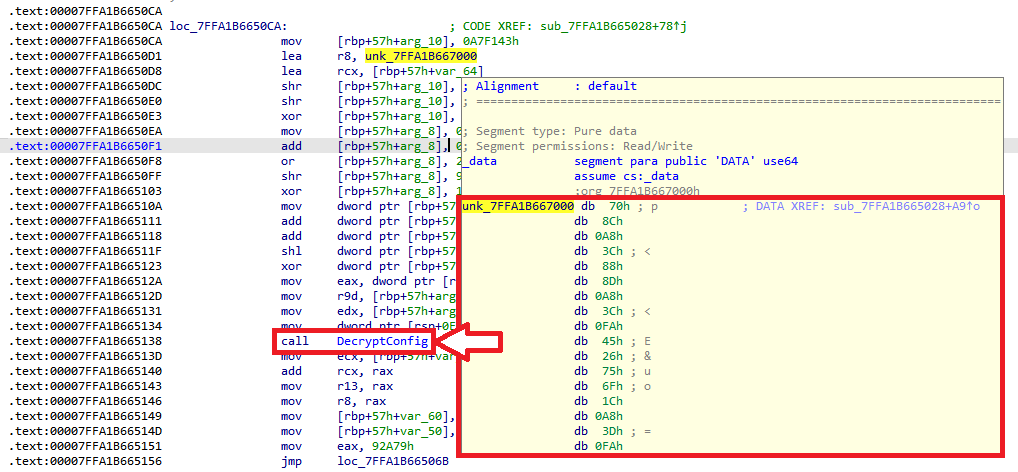Click 'Segment type: Pure data' comment
Screen dimensions: 1018x472
(551, 132)
